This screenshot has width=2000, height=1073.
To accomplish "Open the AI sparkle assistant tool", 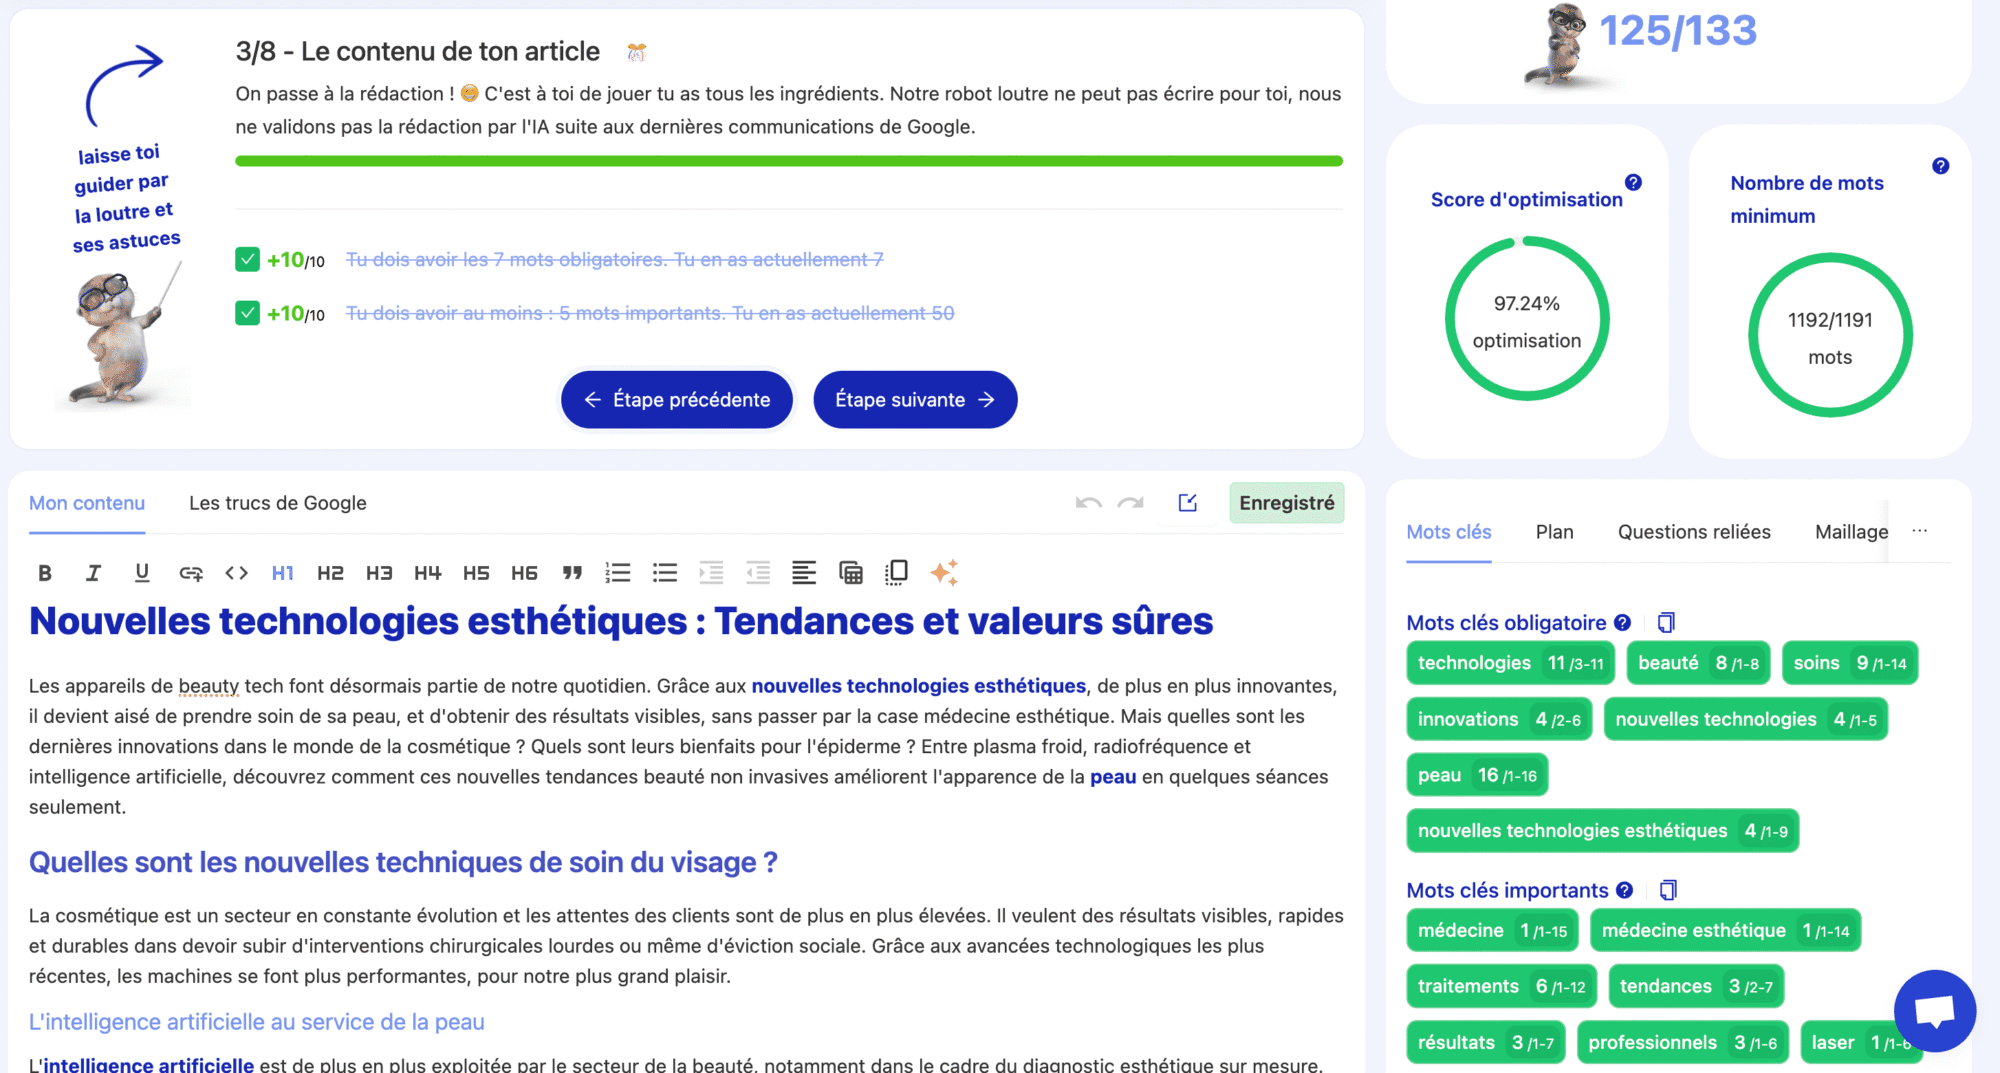I will (x=944, y=573).
